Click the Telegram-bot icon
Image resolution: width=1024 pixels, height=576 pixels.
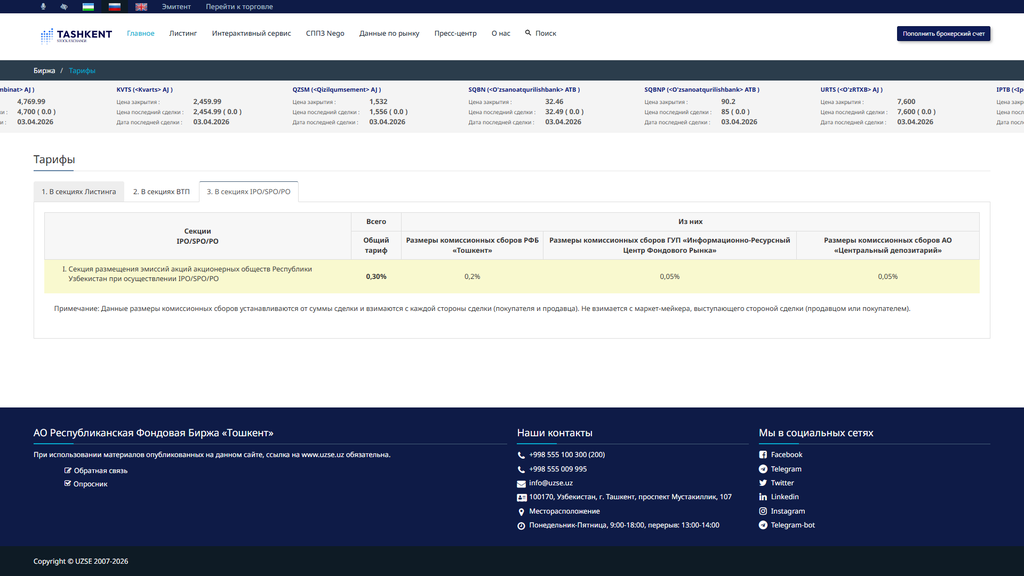coord(763,525)
